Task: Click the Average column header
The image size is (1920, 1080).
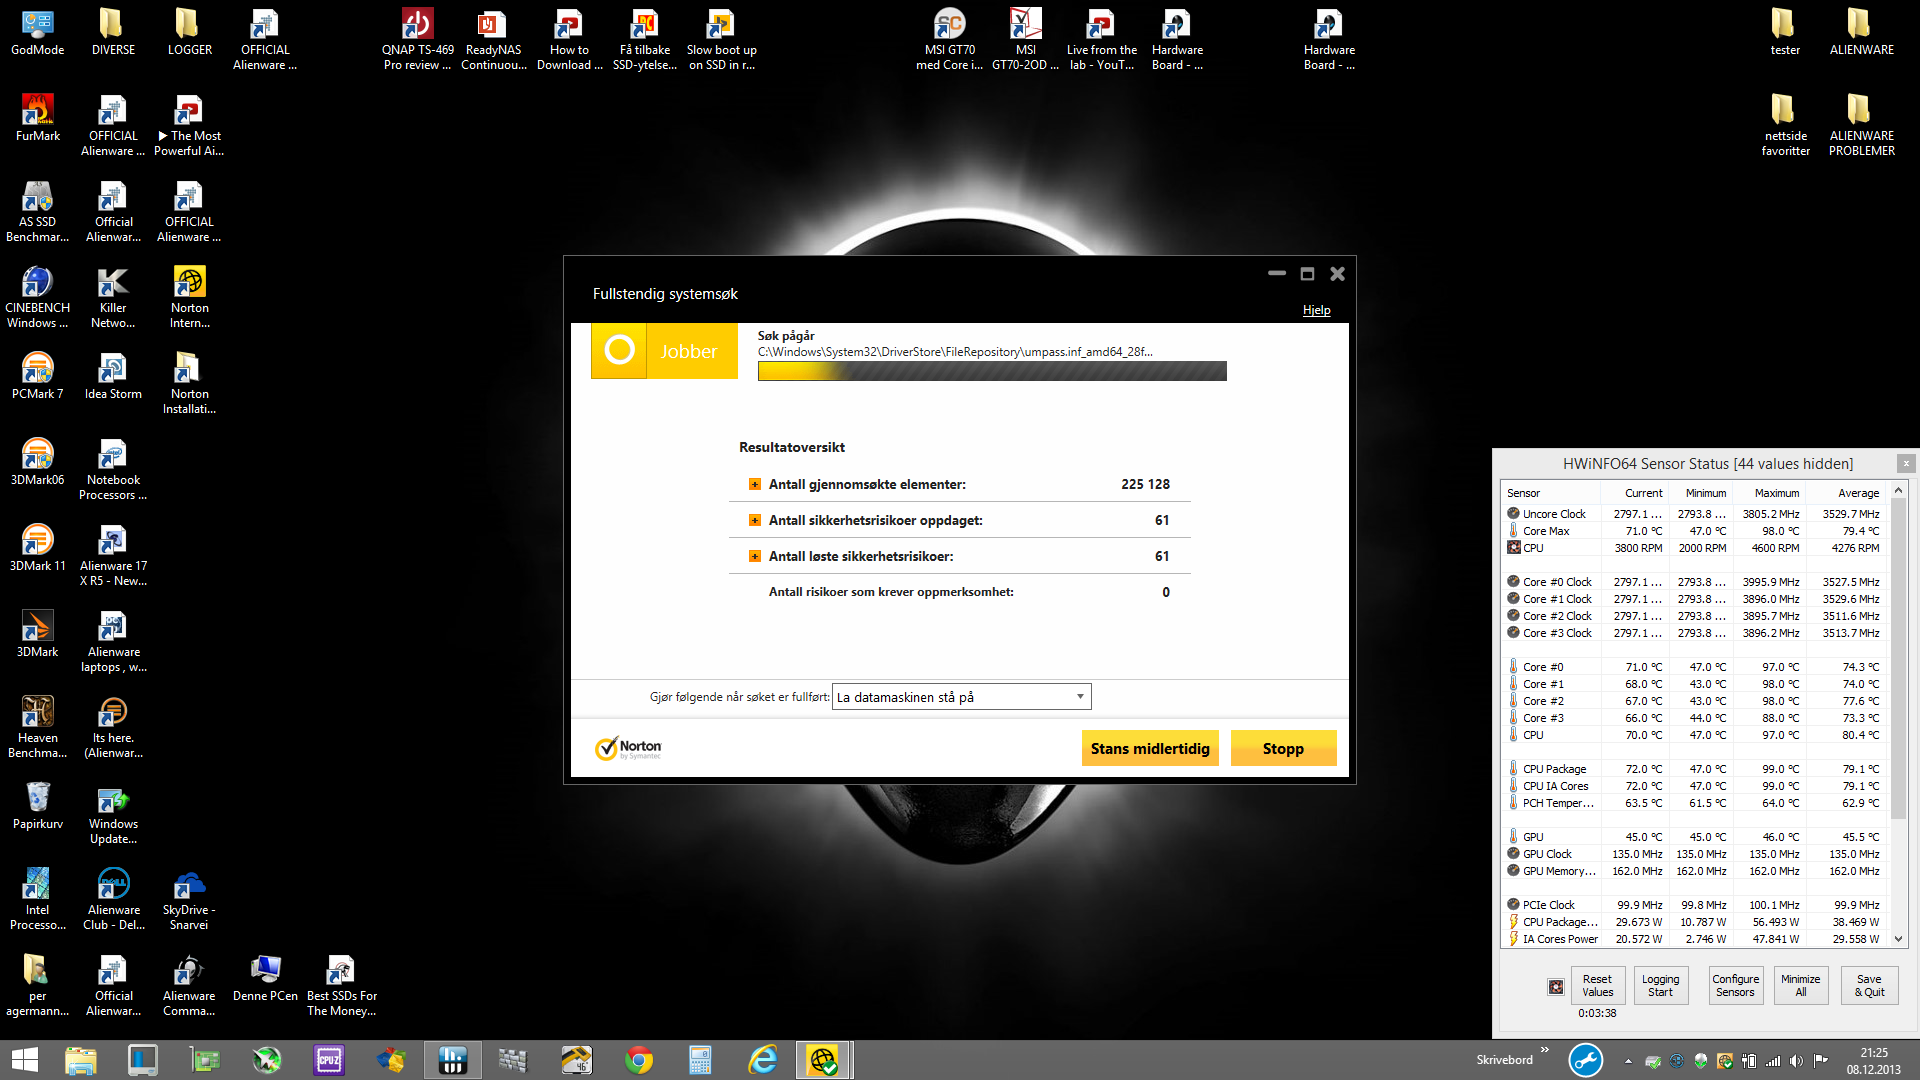Action: click(x=1846, y=493)
